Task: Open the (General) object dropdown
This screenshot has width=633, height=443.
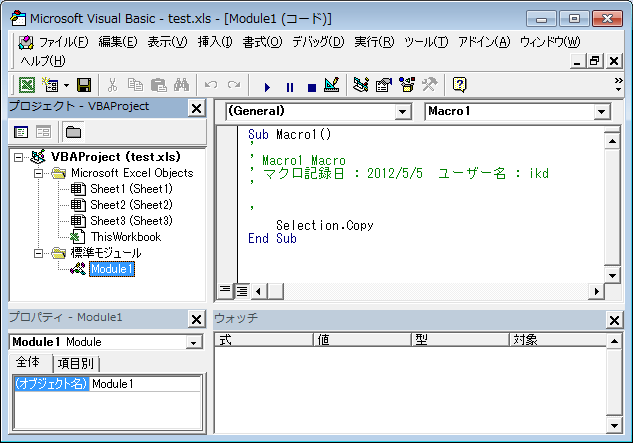Action: click(402, 112)
